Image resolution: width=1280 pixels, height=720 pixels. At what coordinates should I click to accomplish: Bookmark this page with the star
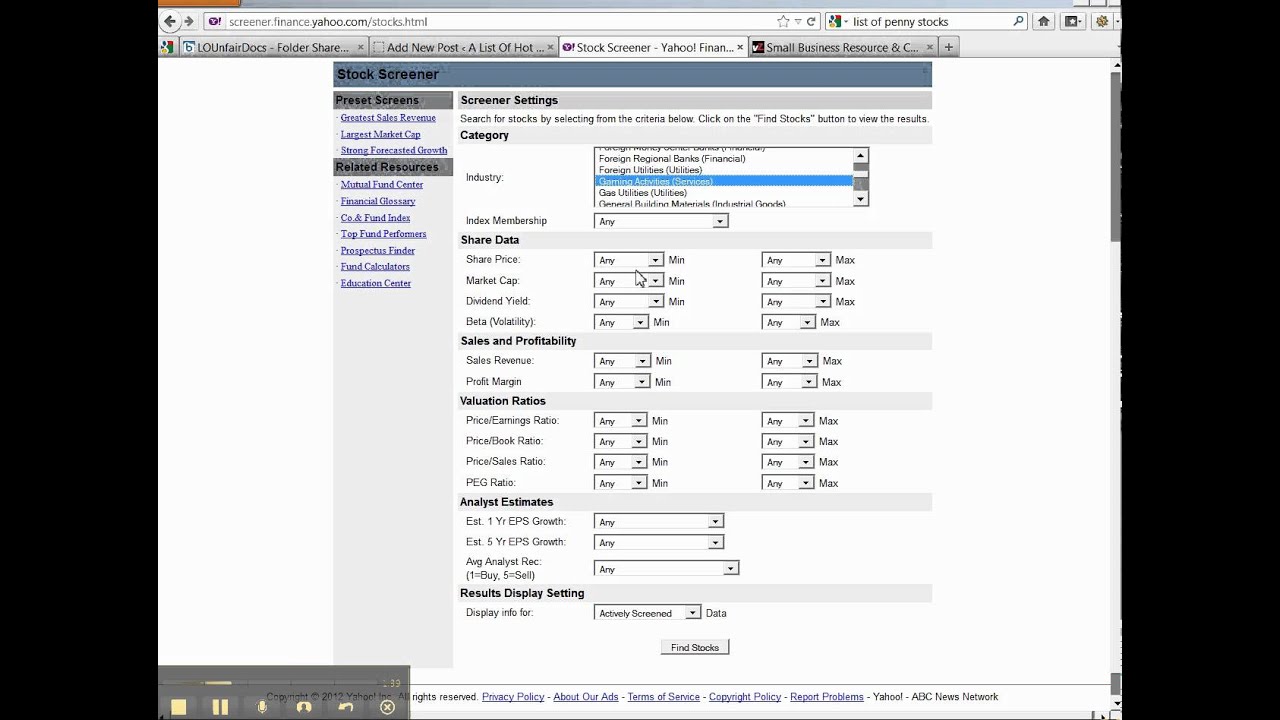point(783,21)
